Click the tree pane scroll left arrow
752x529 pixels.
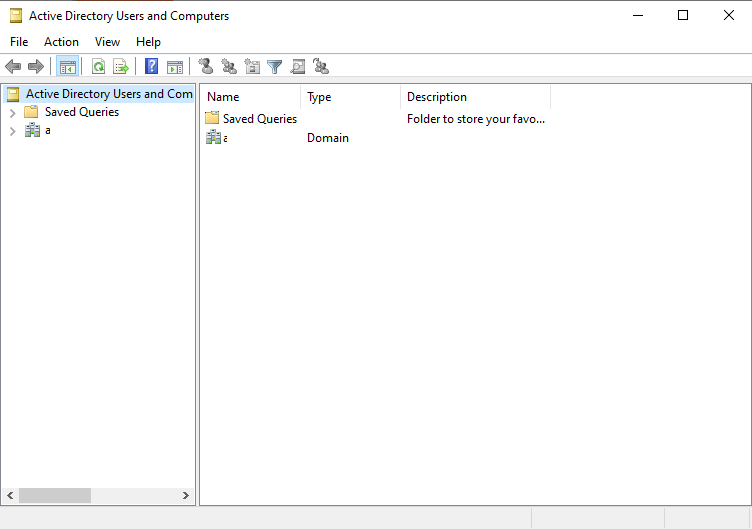[x=10, y=495]
